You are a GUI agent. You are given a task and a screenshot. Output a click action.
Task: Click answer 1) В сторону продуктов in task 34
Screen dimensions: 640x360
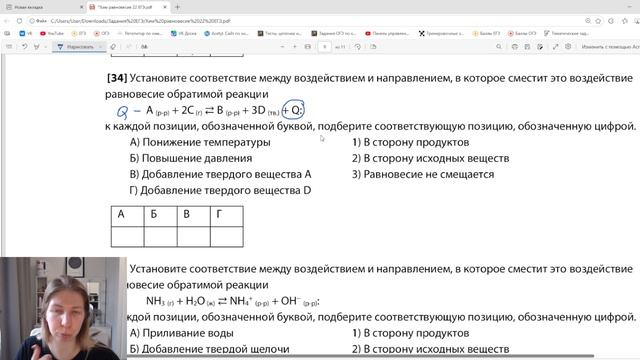click(x=411, y=142)
